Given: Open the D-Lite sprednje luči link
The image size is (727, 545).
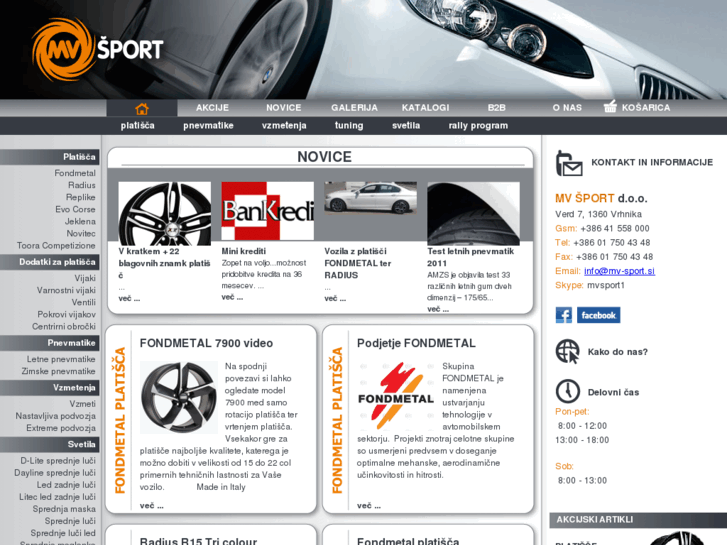Looking at the screenshot, I should coord(58,461).
